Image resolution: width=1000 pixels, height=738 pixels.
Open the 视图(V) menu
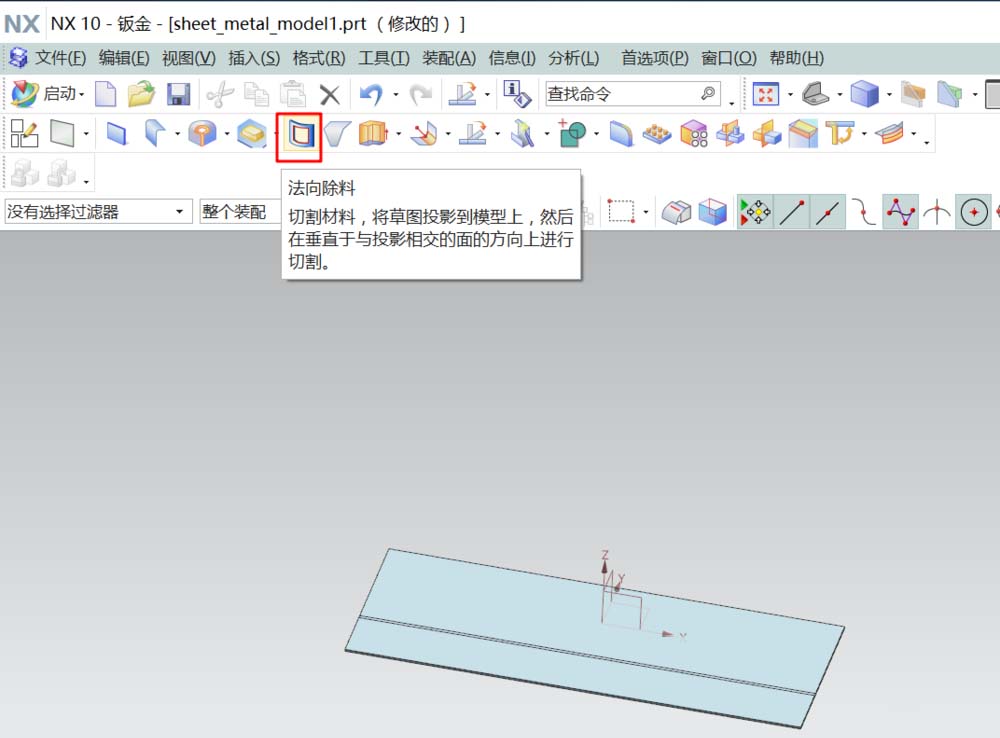(x=189, y=58)
